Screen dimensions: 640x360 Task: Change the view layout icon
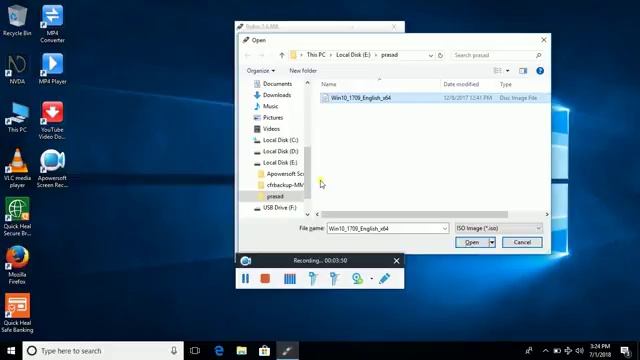tap(498, 71)
